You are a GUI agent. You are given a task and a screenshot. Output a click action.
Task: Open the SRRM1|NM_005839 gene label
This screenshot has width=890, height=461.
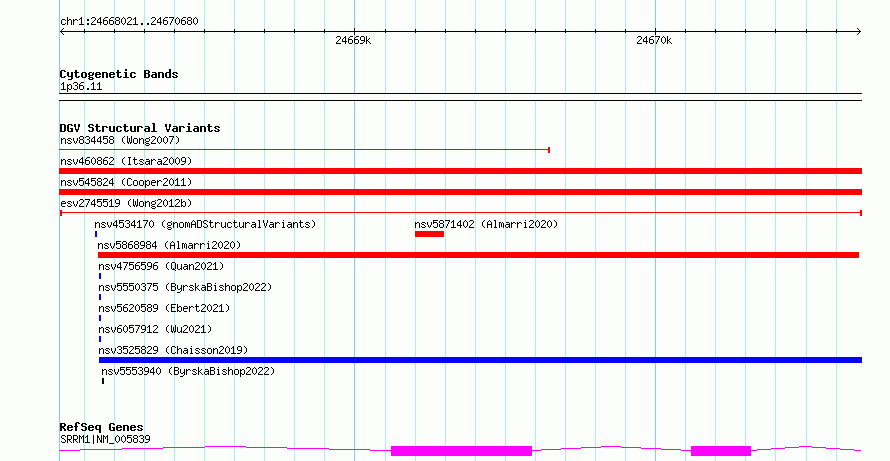(x=105, y=439)
